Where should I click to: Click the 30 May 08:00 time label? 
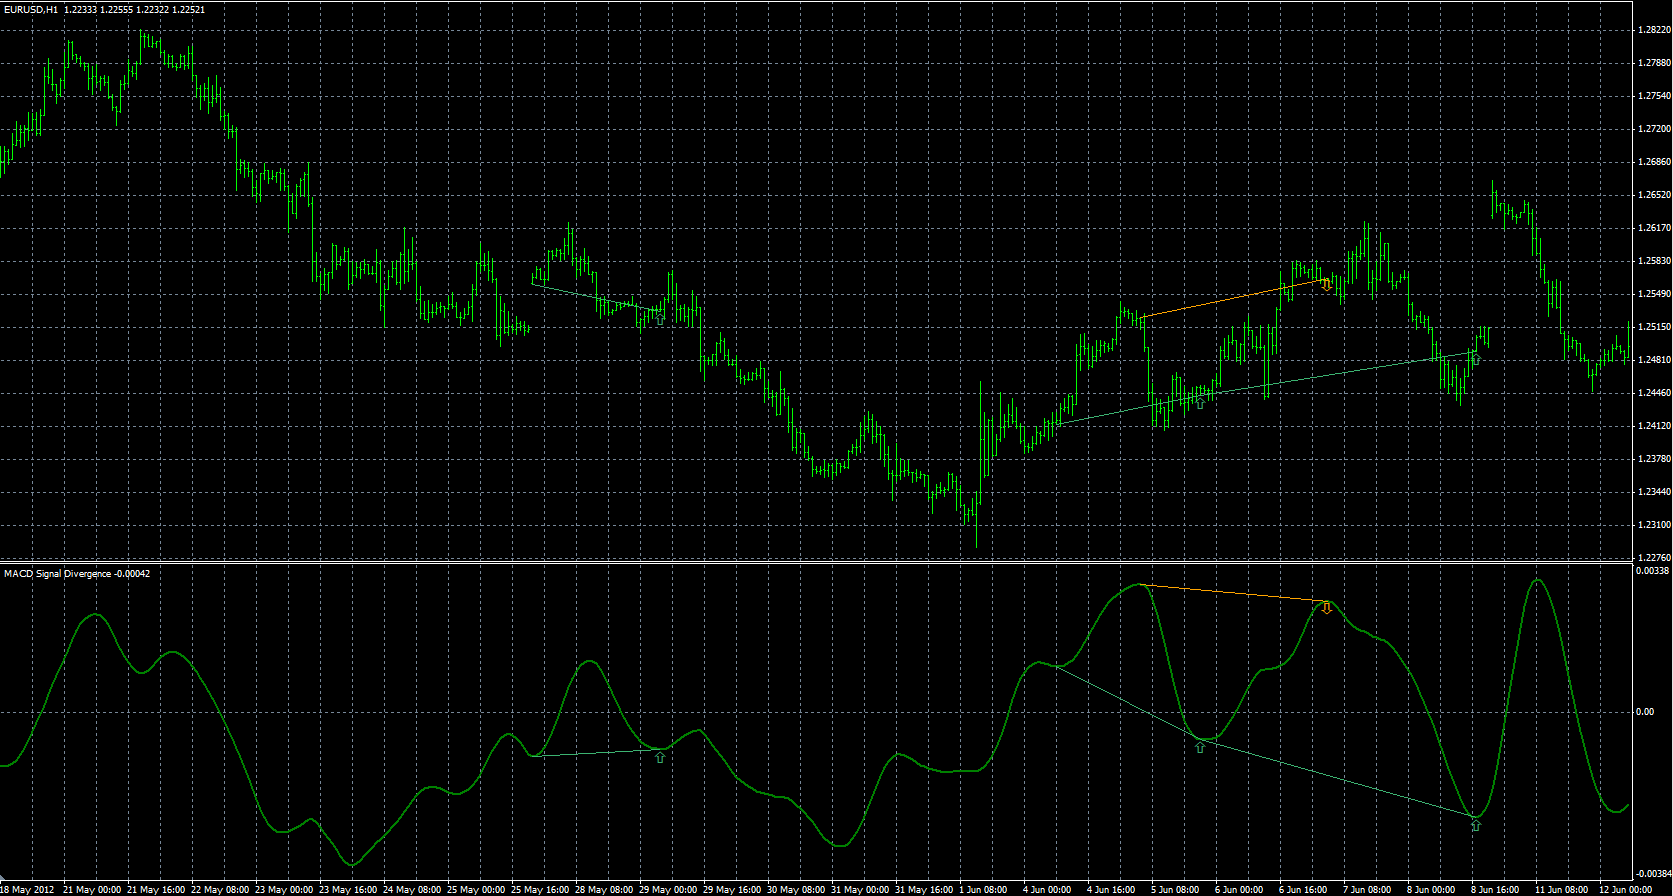(796, 889)
